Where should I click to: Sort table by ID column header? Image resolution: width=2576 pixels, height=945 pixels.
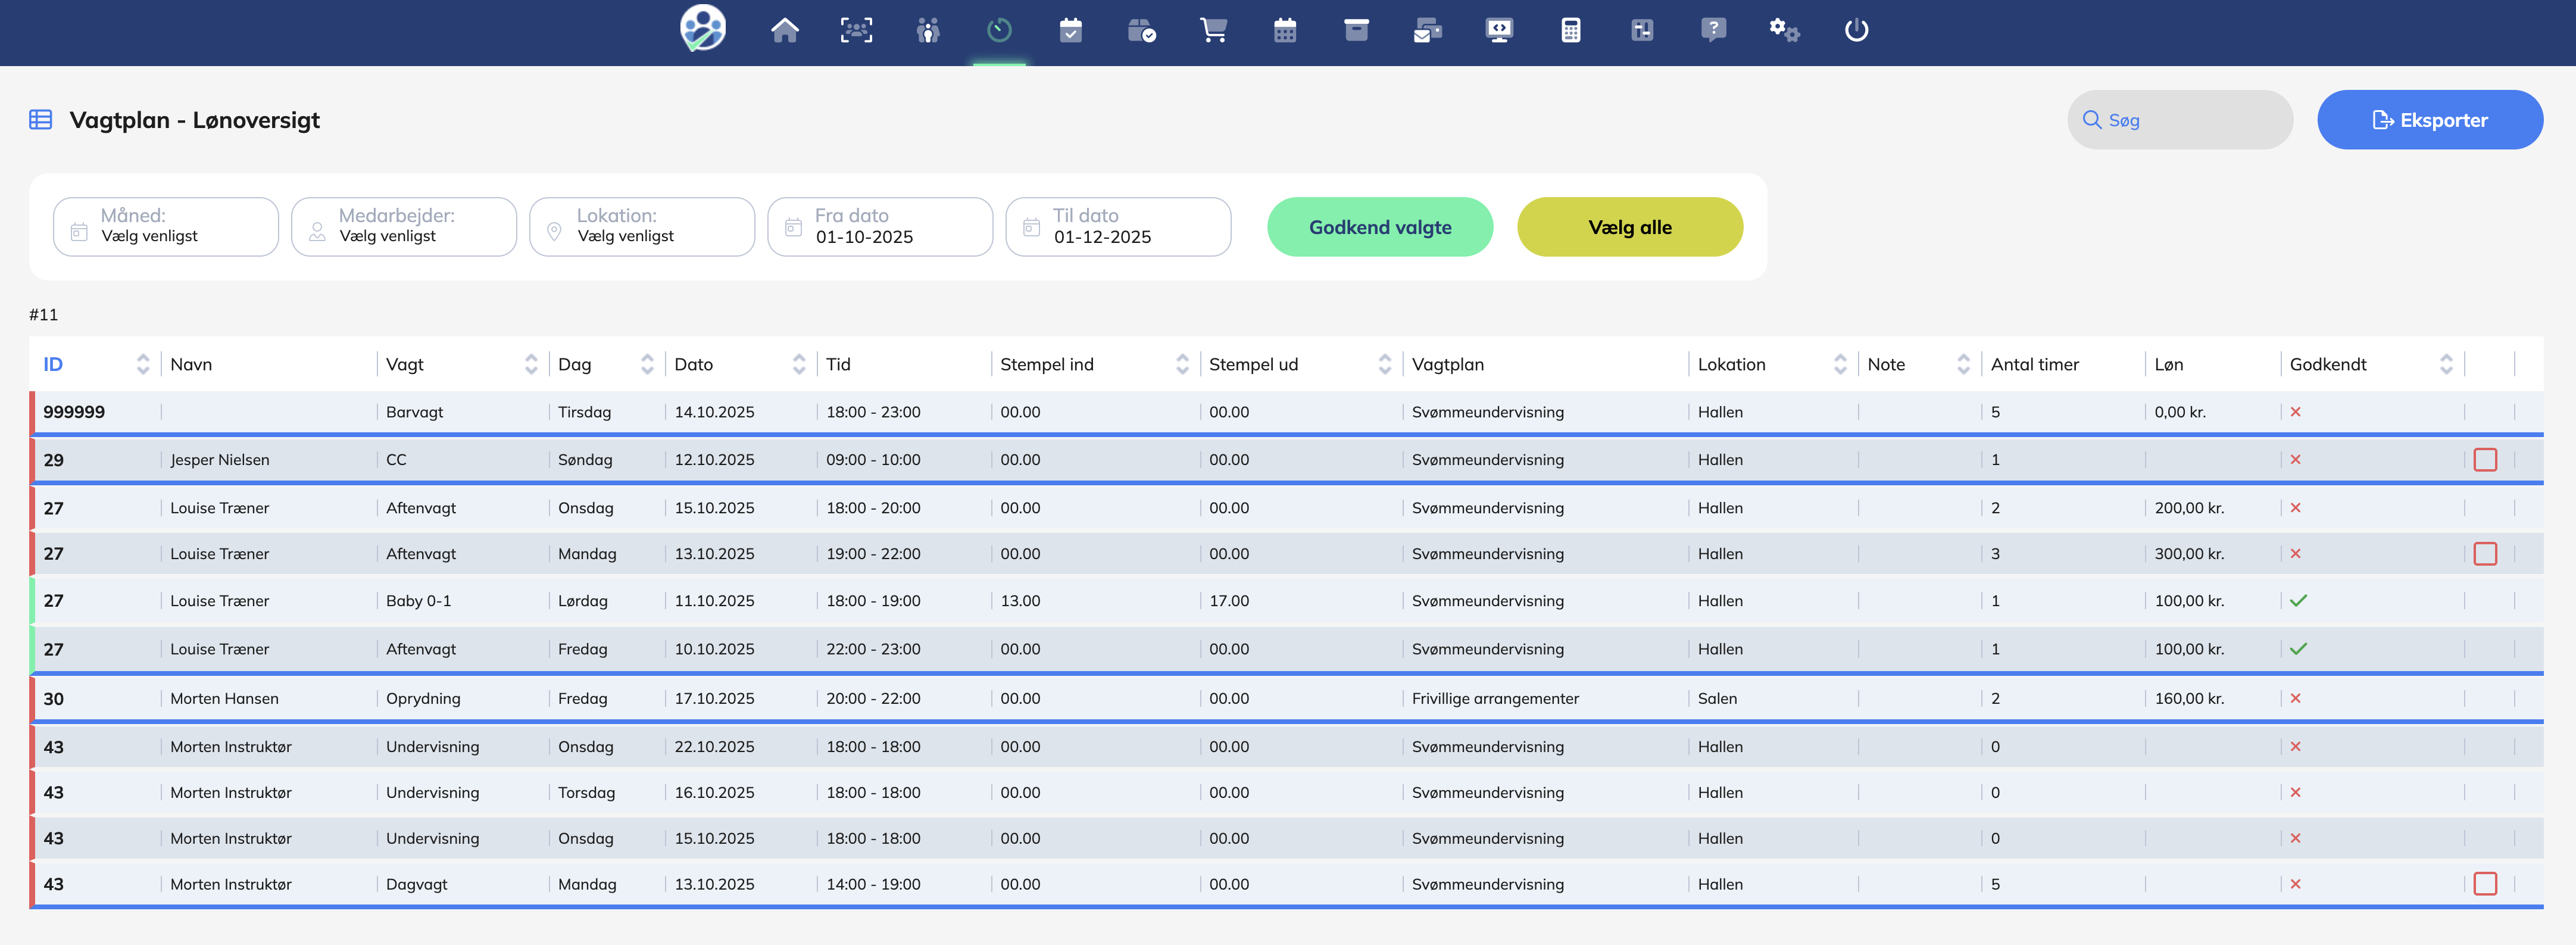(54, 365)
